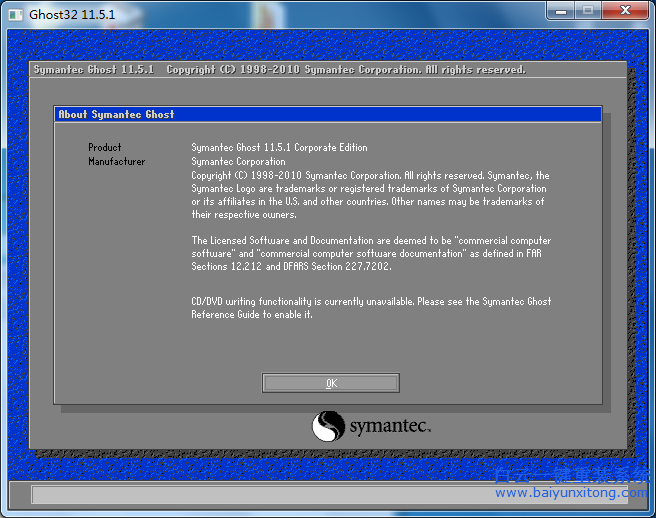Viewport: 656px width, 518px height.
Task: Close the Ghost32 11.5.1 window
Action: 626,12
